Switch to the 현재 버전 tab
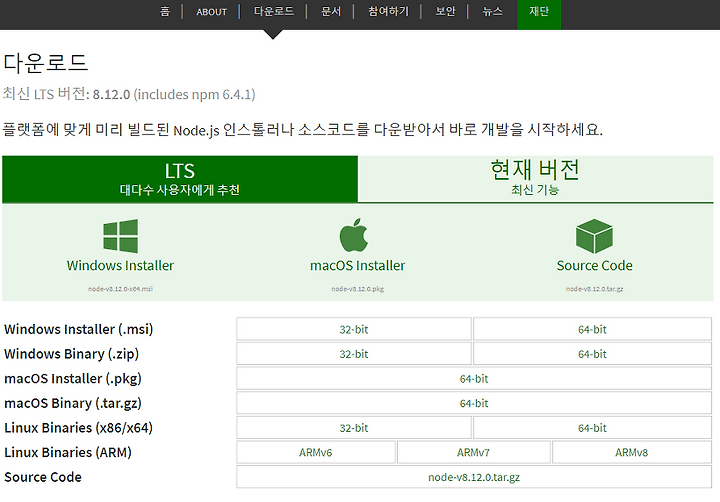 click(535, 178)
